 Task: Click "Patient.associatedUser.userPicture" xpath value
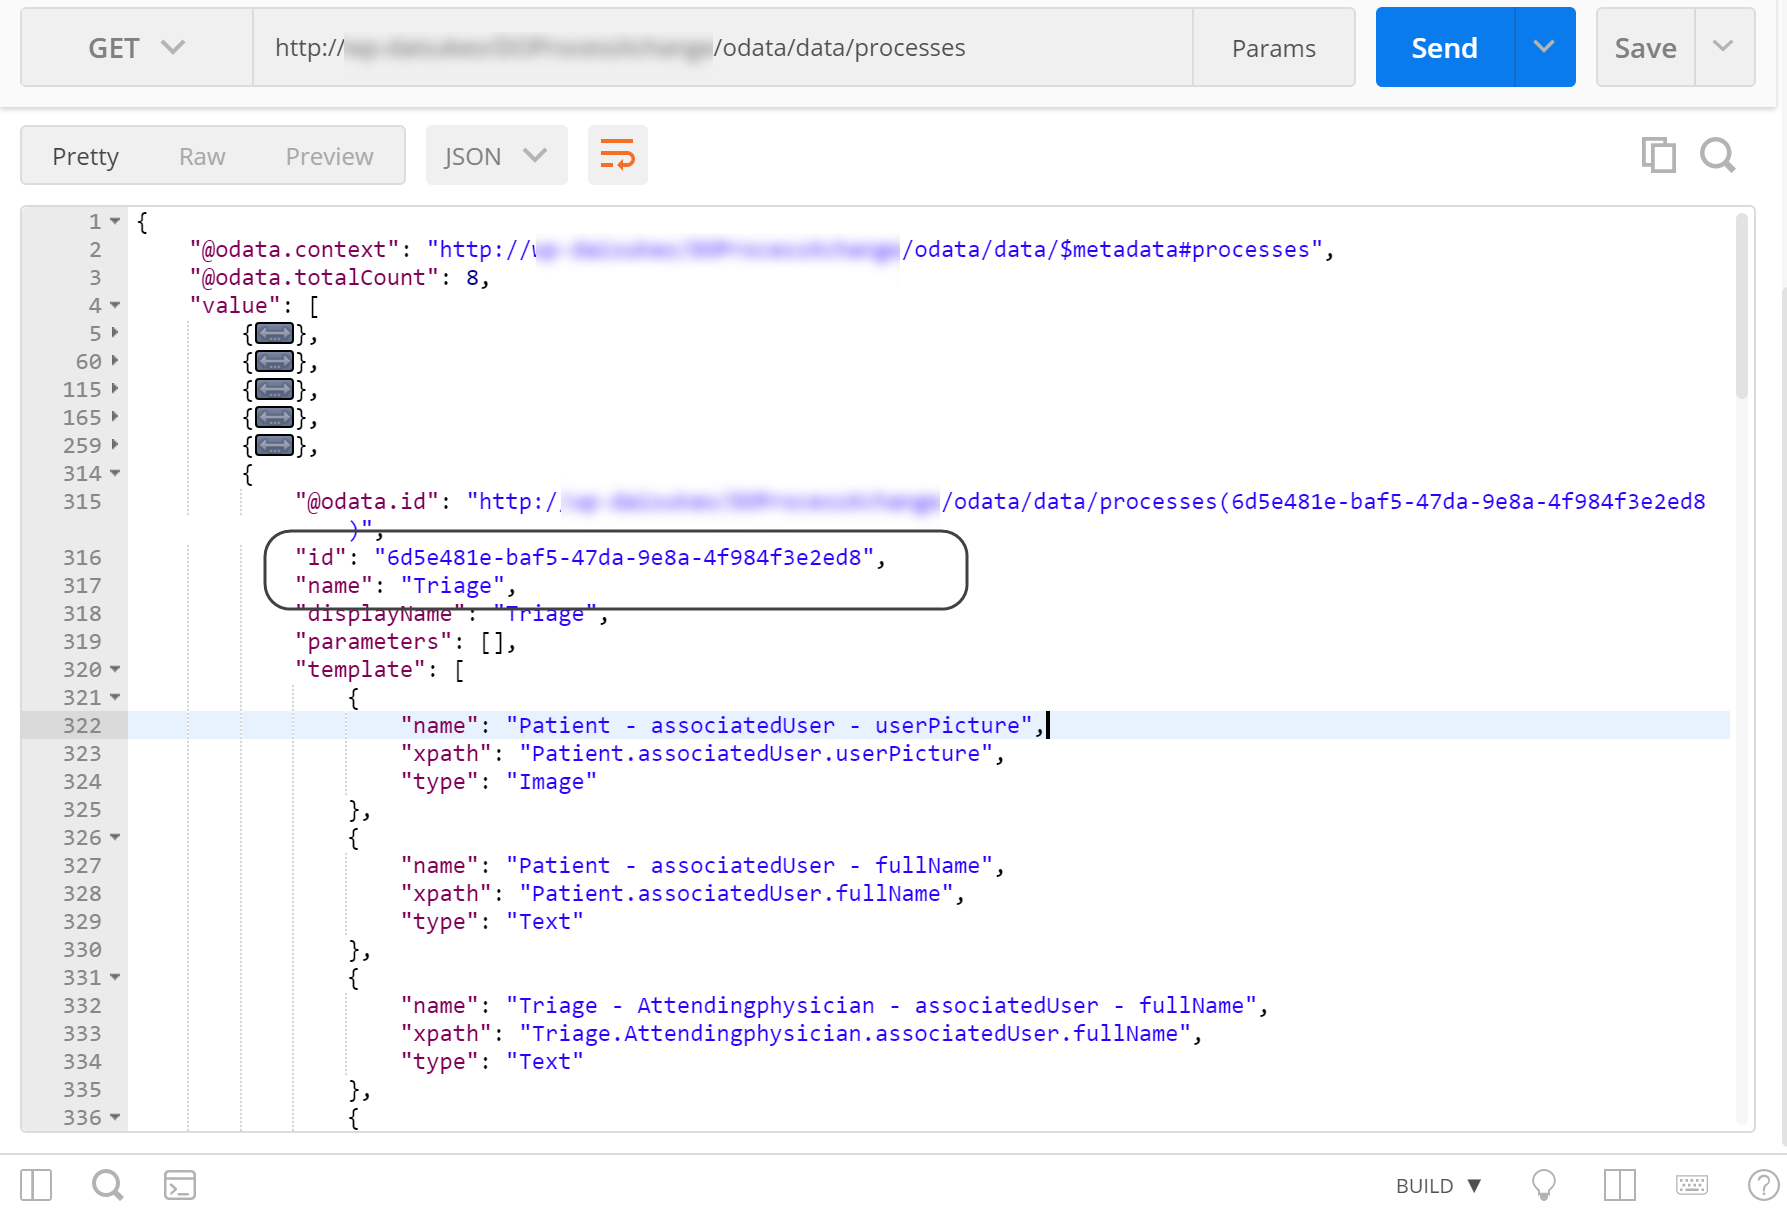756,753
